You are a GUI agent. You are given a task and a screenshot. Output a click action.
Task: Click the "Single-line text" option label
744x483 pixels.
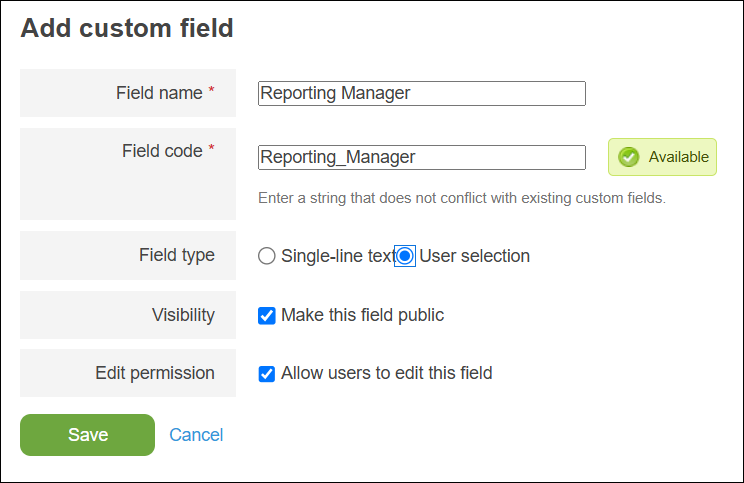click(x=336, y=256)
